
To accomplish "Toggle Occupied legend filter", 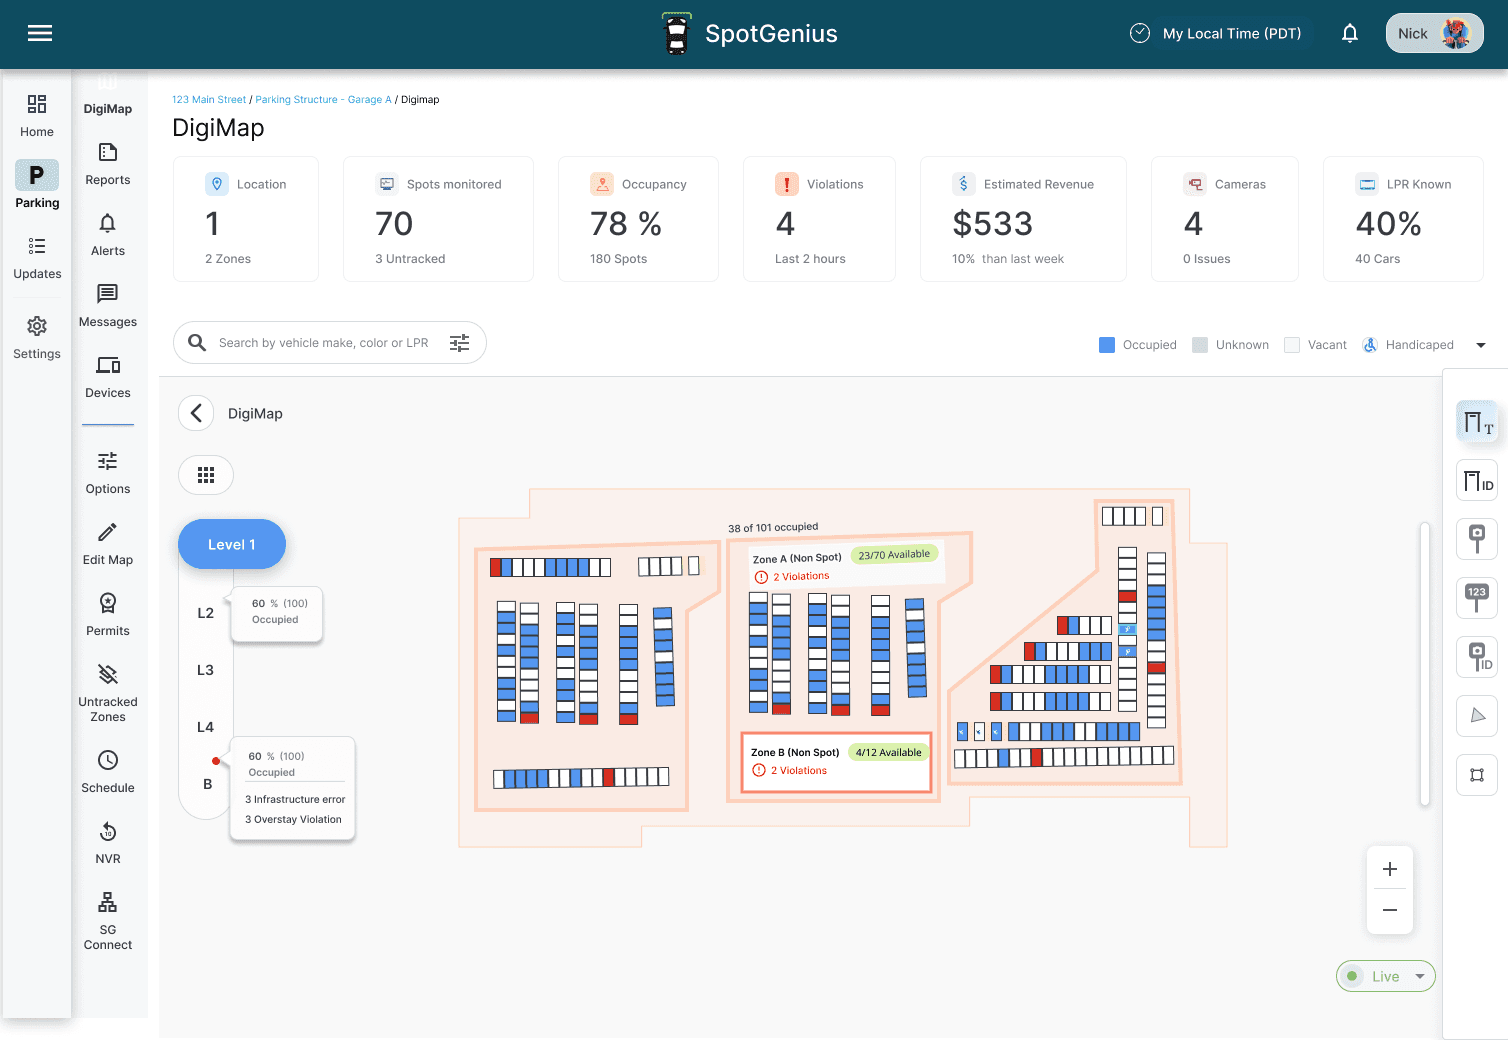I will (1138, 345).
